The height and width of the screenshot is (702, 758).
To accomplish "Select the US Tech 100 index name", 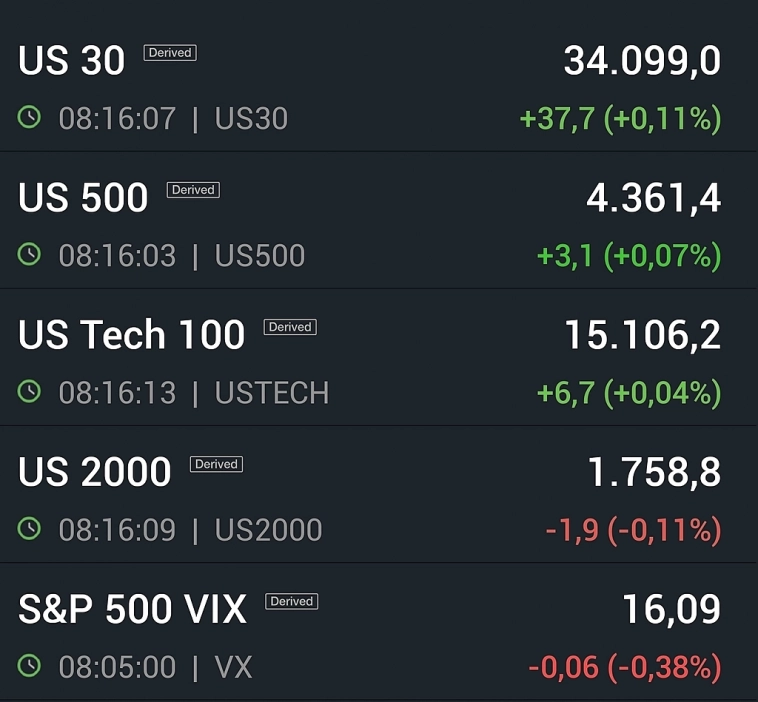I will [x=131, y=336].
